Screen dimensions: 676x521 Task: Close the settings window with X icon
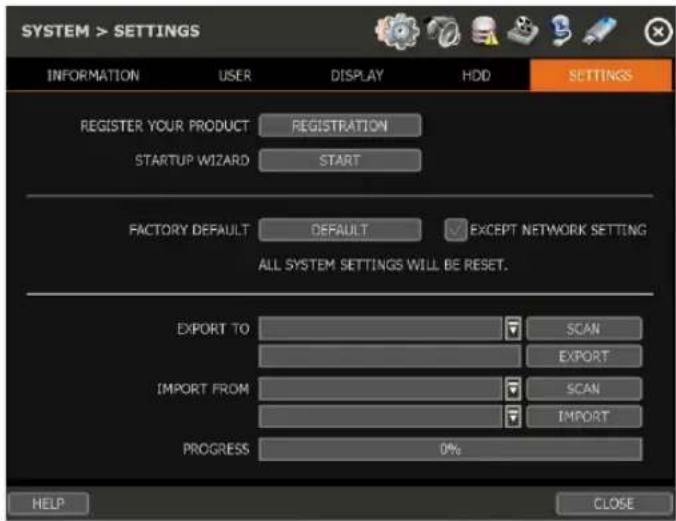point(658,32)
